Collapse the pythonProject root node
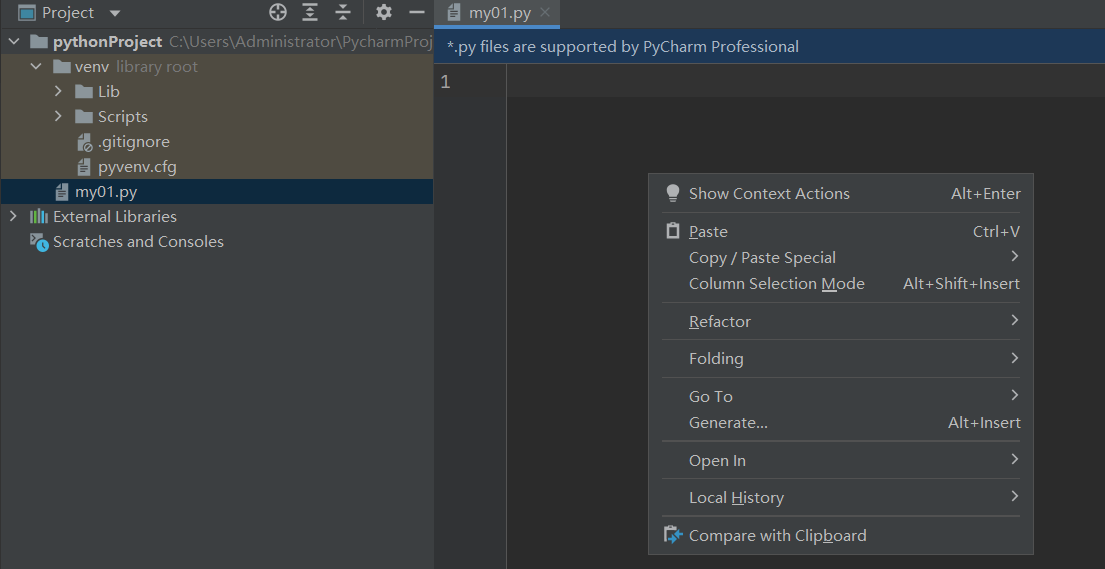 (x=13, y=42)
